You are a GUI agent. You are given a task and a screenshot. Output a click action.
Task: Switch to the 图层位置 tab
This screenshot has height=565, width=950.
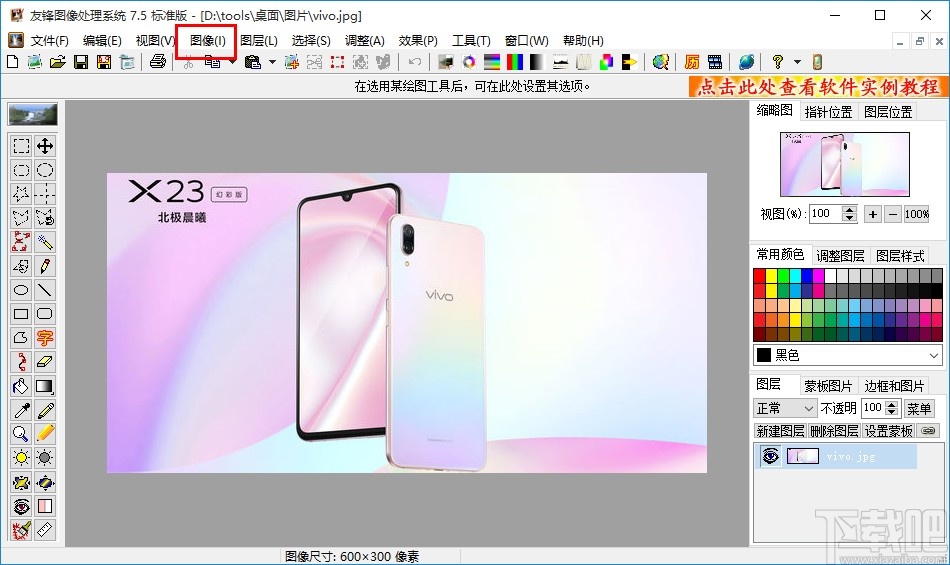pyautogui.click(x=888, y=112)
